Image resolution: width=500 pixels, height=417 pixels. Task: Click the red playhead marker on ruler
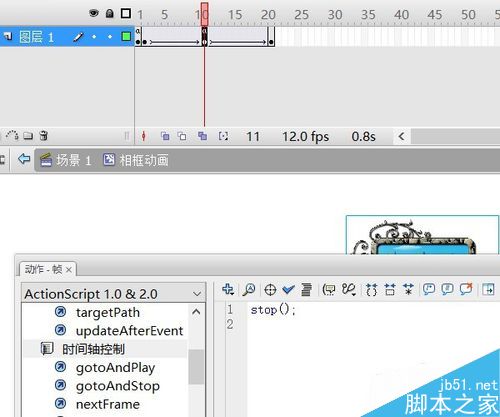pyautogui.click(x=205, y=14)
